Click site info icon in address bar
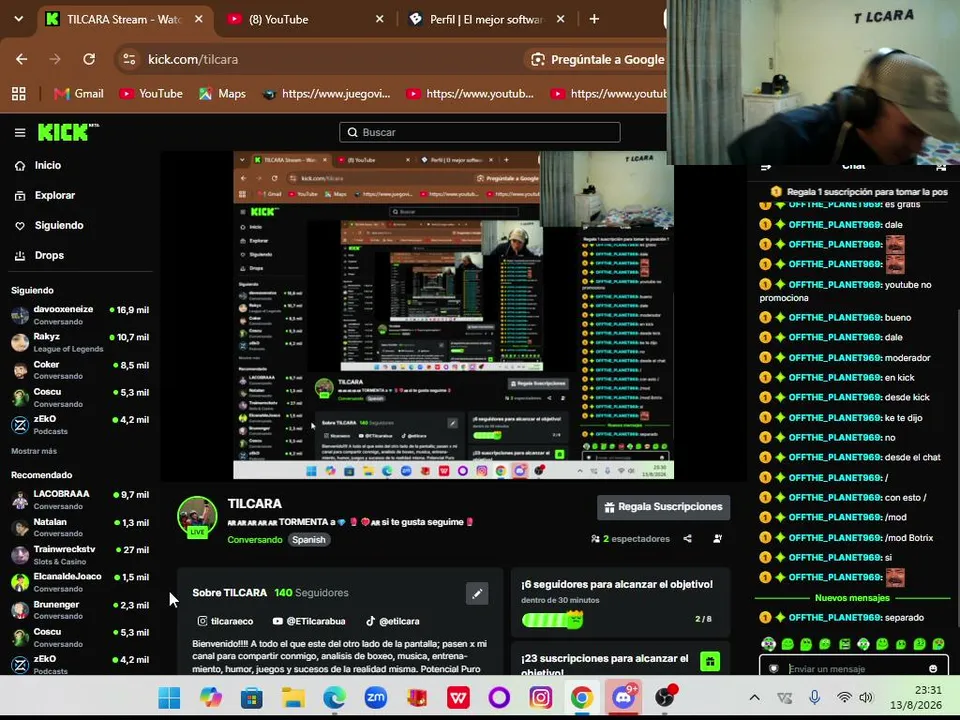The width and height of the screenshot is (960, 720). (129, 59)
